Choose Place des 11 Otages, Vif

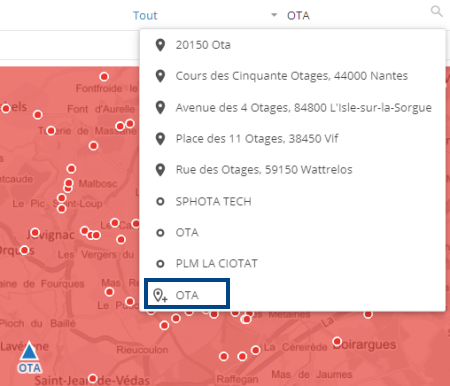coord(292,139)
